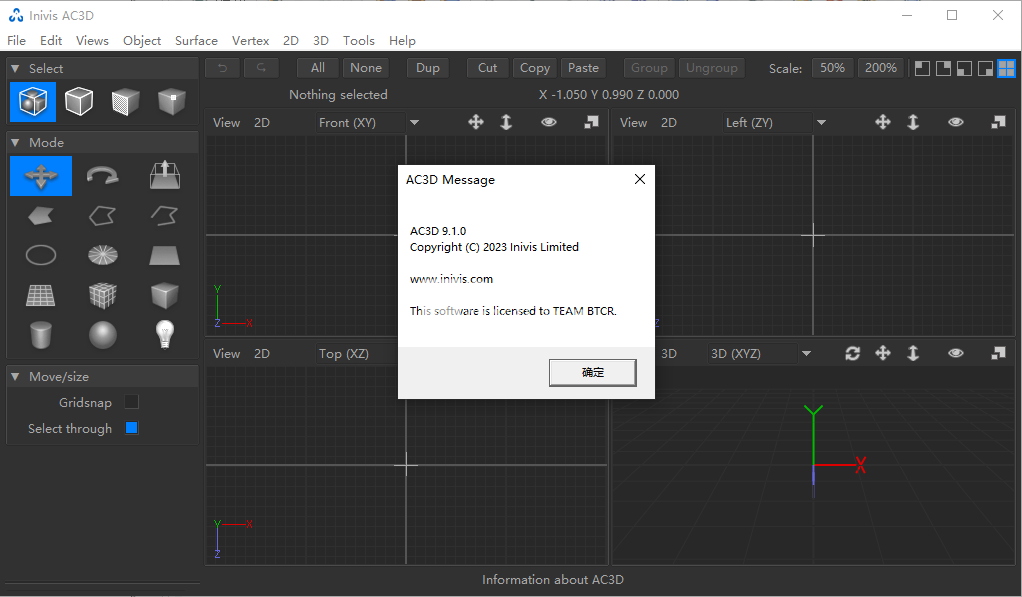This screenshot has width=1022, height=597.
Task: Choose the Rectangle draw tool
Action: tap(164, 255)
